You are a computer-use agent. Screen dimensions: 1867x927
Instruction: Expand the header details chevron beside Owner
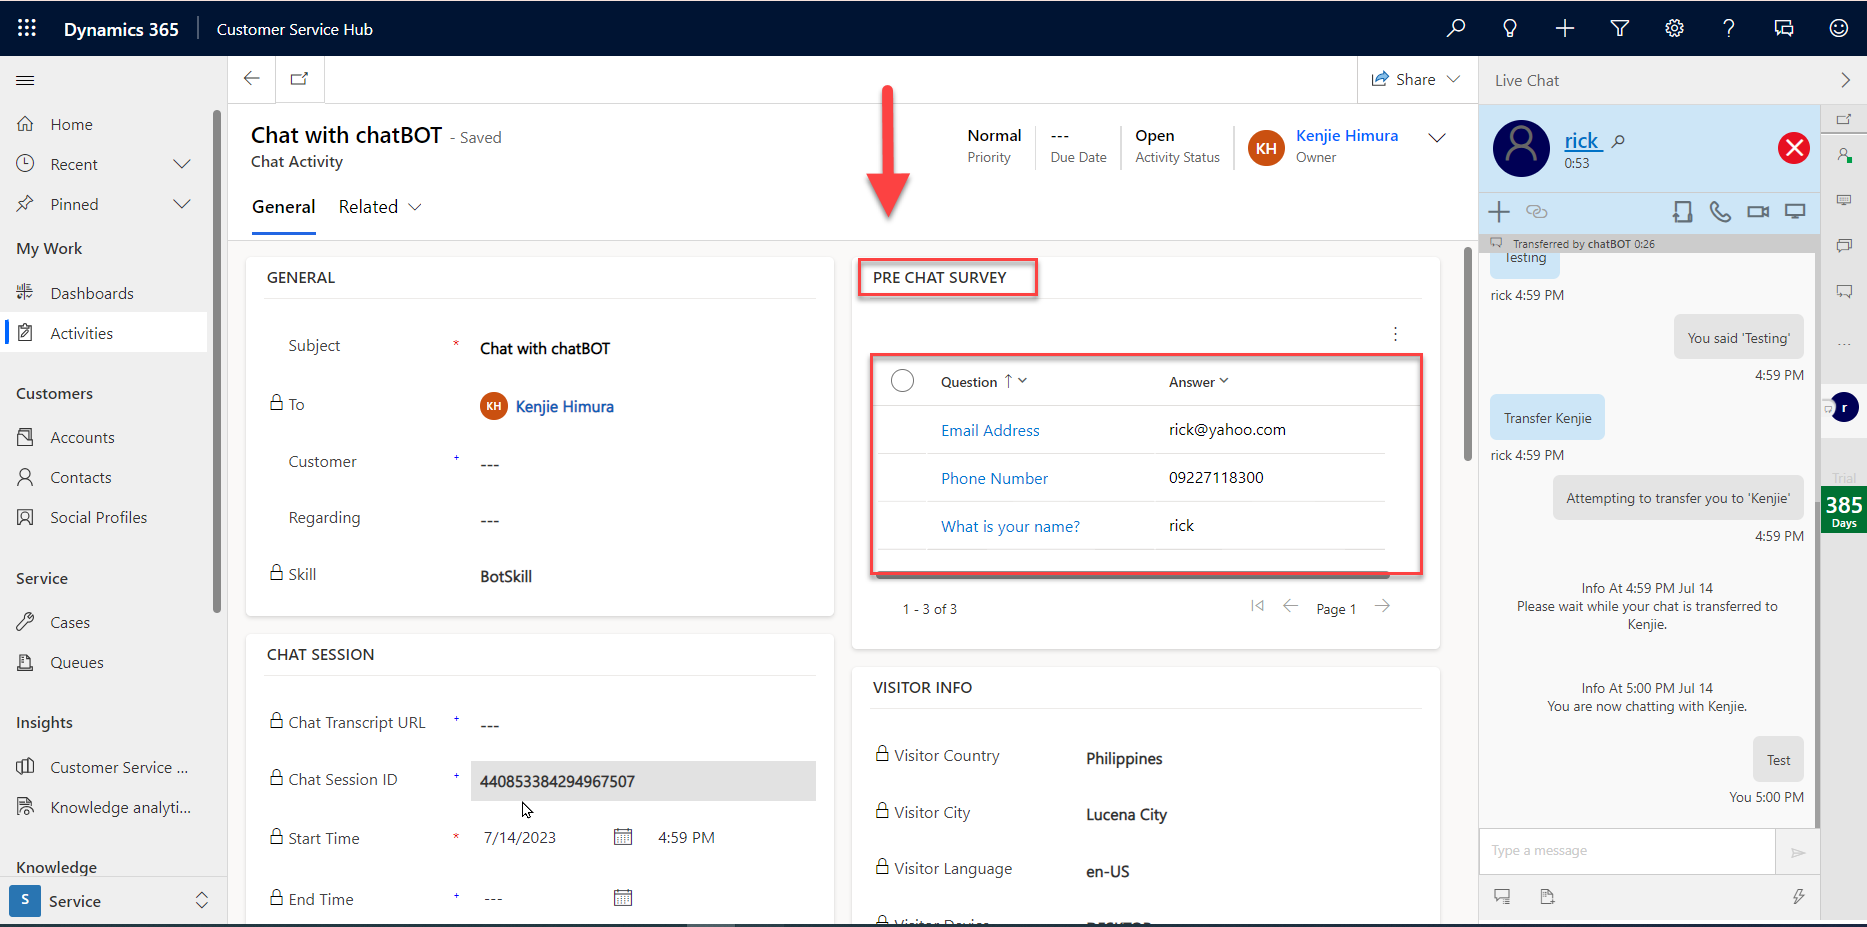click(x=1437, y=137)
